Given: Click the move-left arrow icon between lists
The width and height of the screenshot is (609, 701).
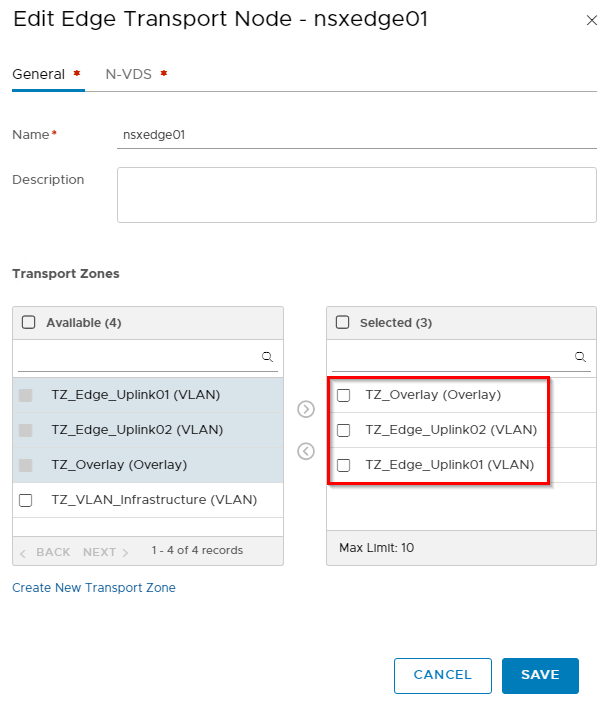Looking at the screenshot, I should click(x=306, y=451).
